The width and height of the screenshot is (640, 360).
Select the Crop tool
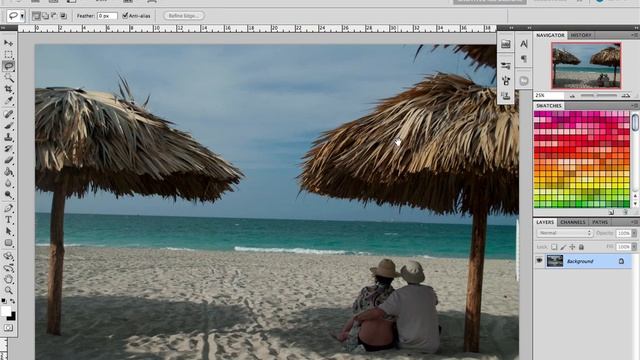[8, 89]
